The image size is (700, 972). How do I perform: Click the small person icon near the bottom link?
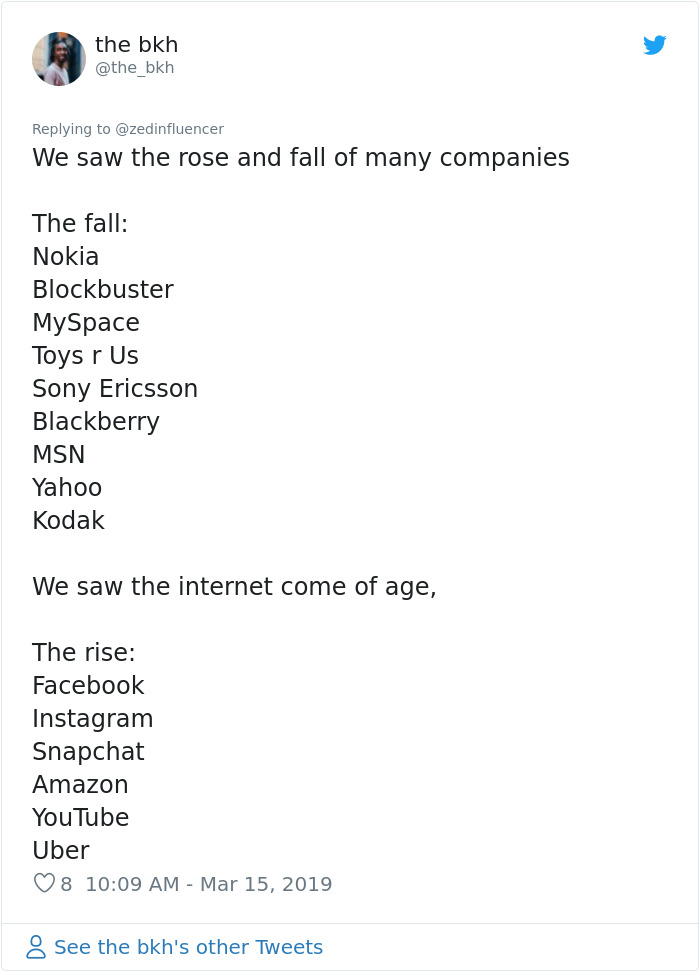click(36, 947)
